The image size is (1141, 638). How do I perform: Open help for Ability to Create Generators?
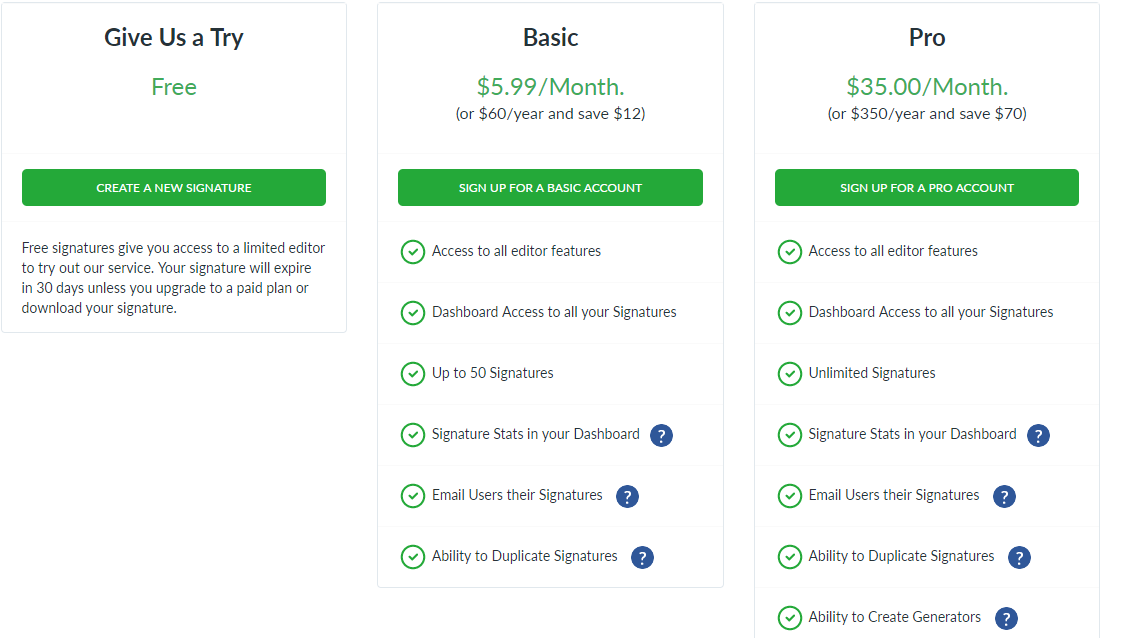[1006, 618]
